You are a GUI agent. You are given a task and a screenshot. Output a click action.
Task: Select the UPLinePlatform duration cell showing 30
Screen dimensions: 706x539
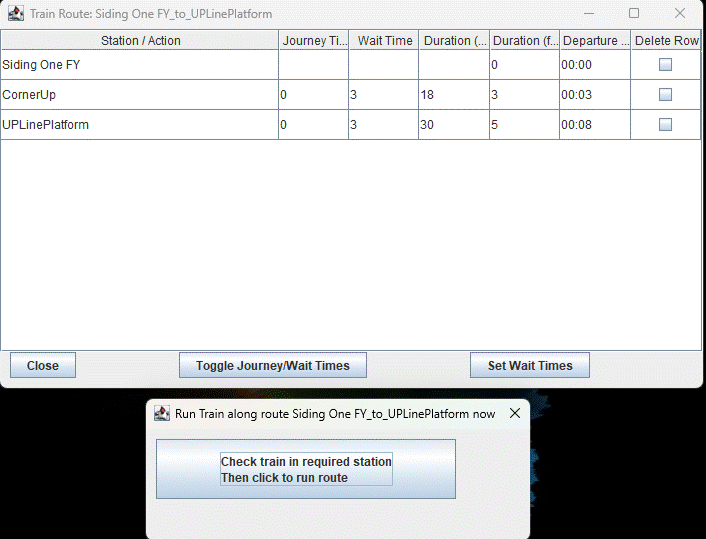[454, 125]
